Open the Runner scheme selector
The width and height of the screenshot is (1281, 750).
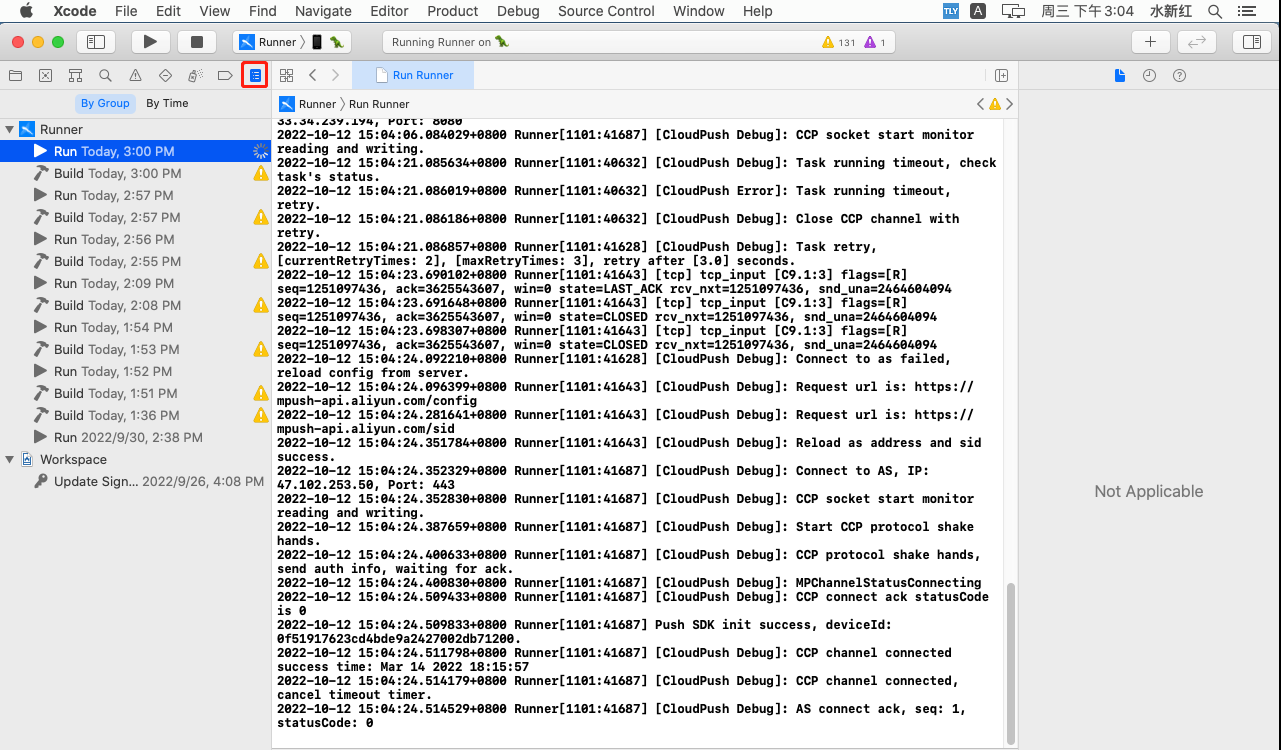pyautogui.click(x=269, y=42)
